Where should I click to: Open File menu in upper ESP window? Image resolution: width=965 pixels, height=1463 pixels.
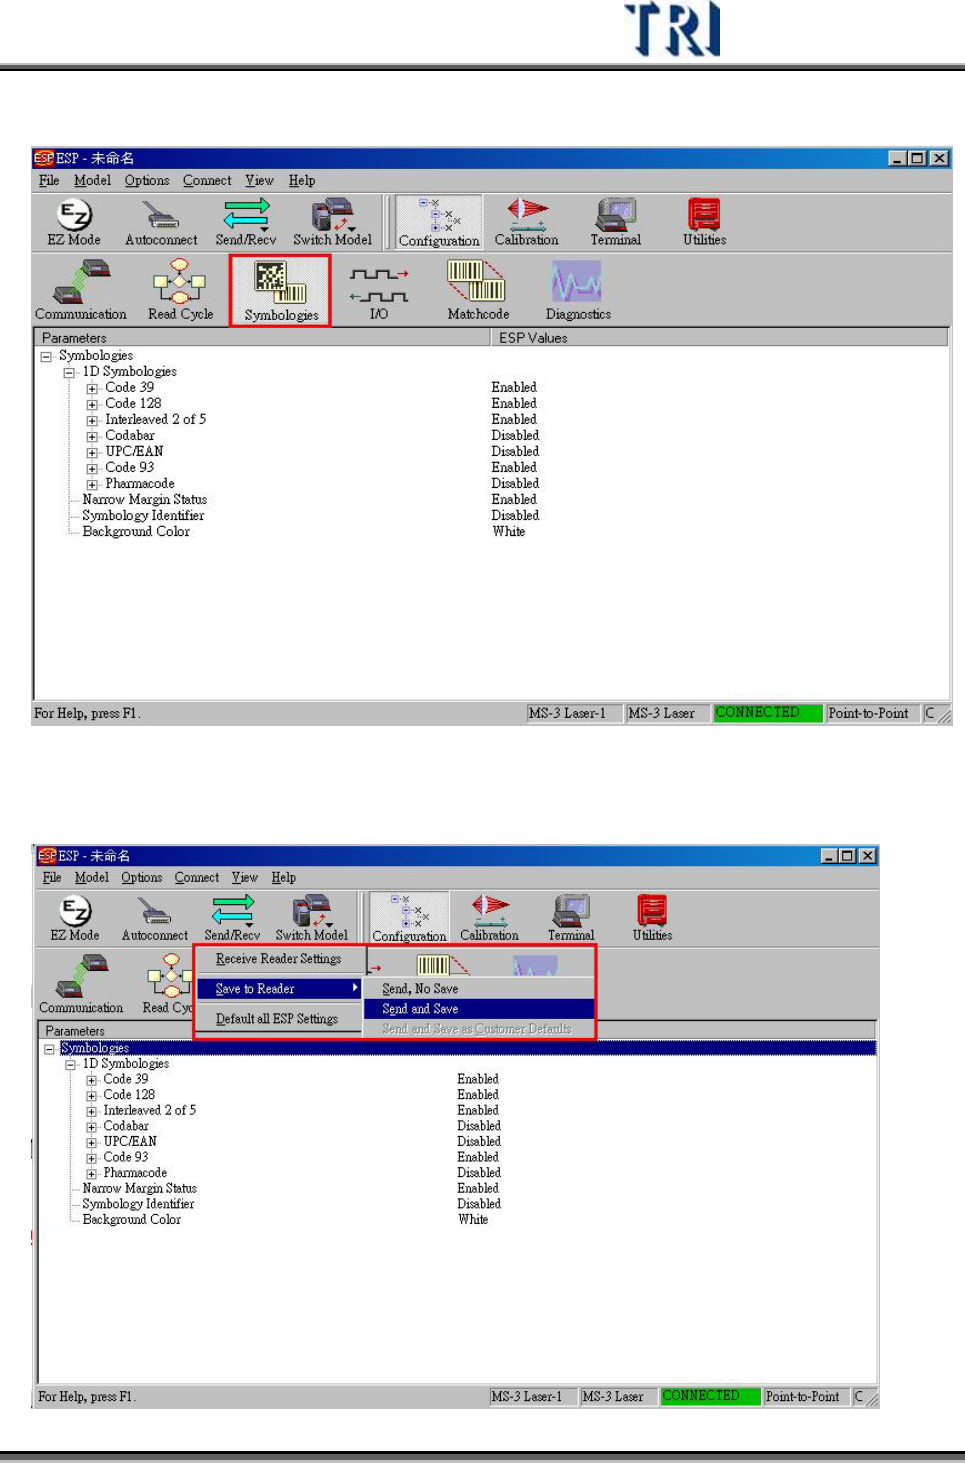point(49,181)
